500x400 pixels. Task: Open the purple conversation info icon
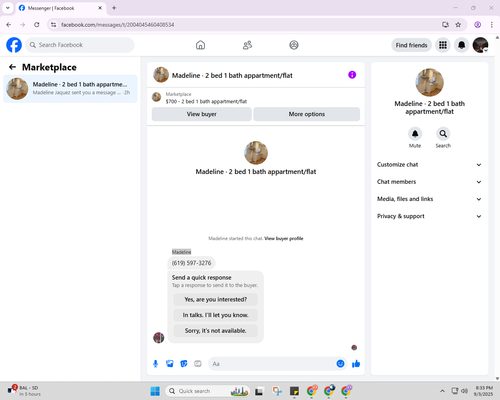[352, 75]
